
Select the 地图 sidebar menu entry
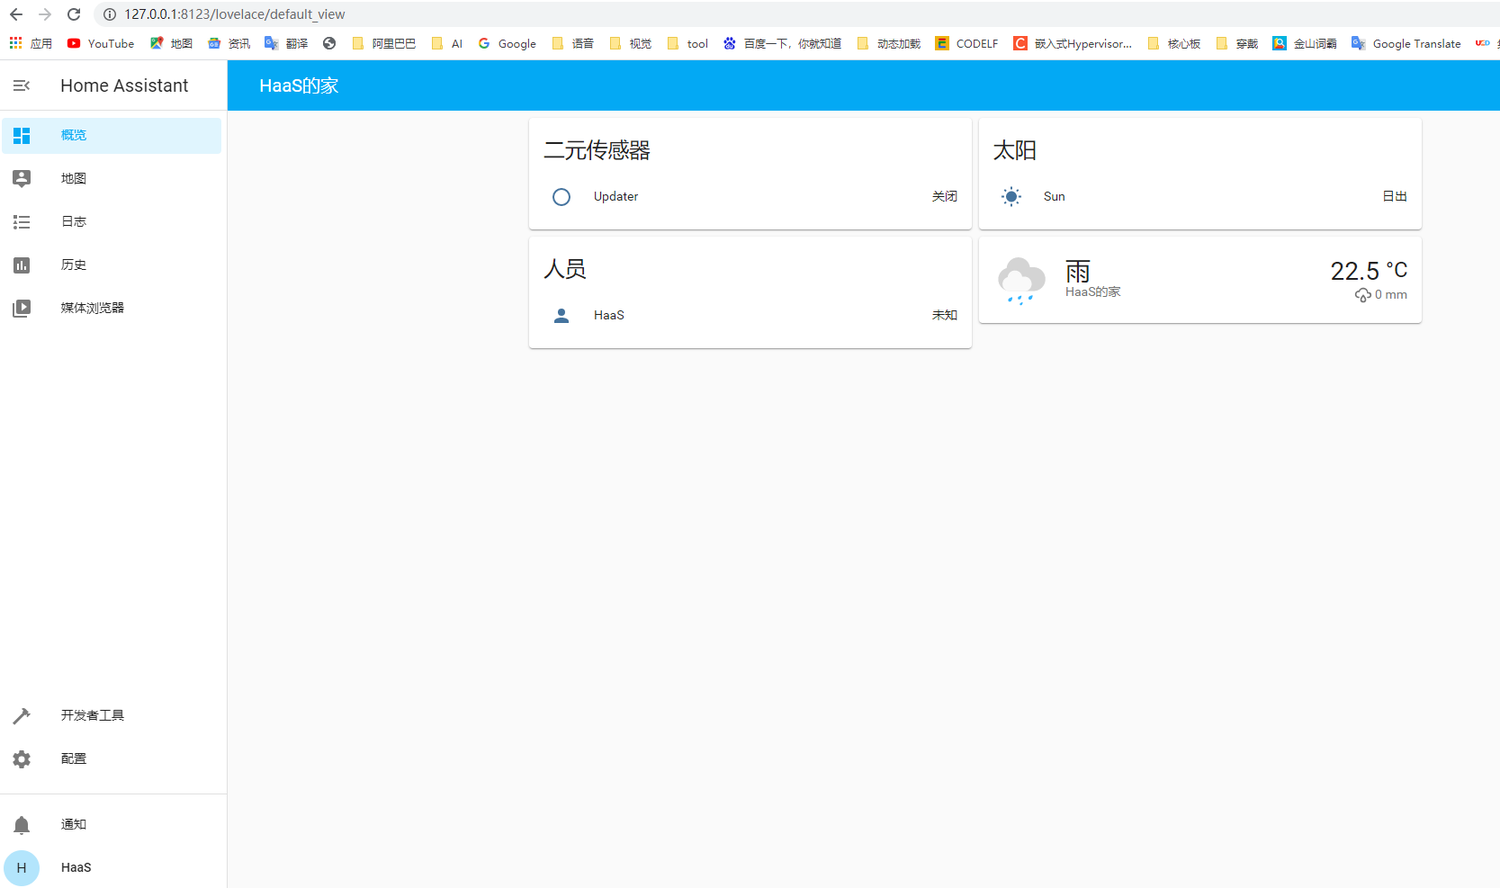click(x=73, y=178)
